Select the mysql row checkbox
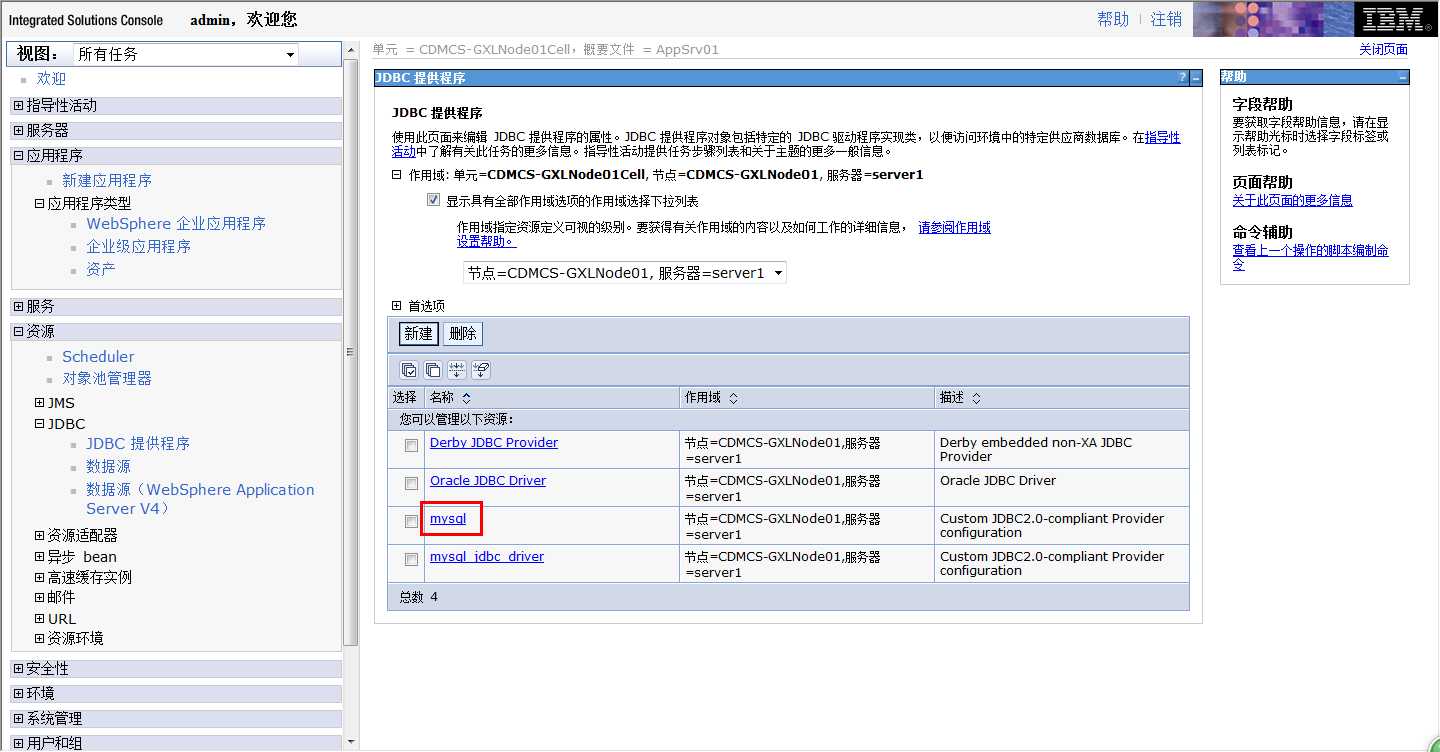 point(411,522)
